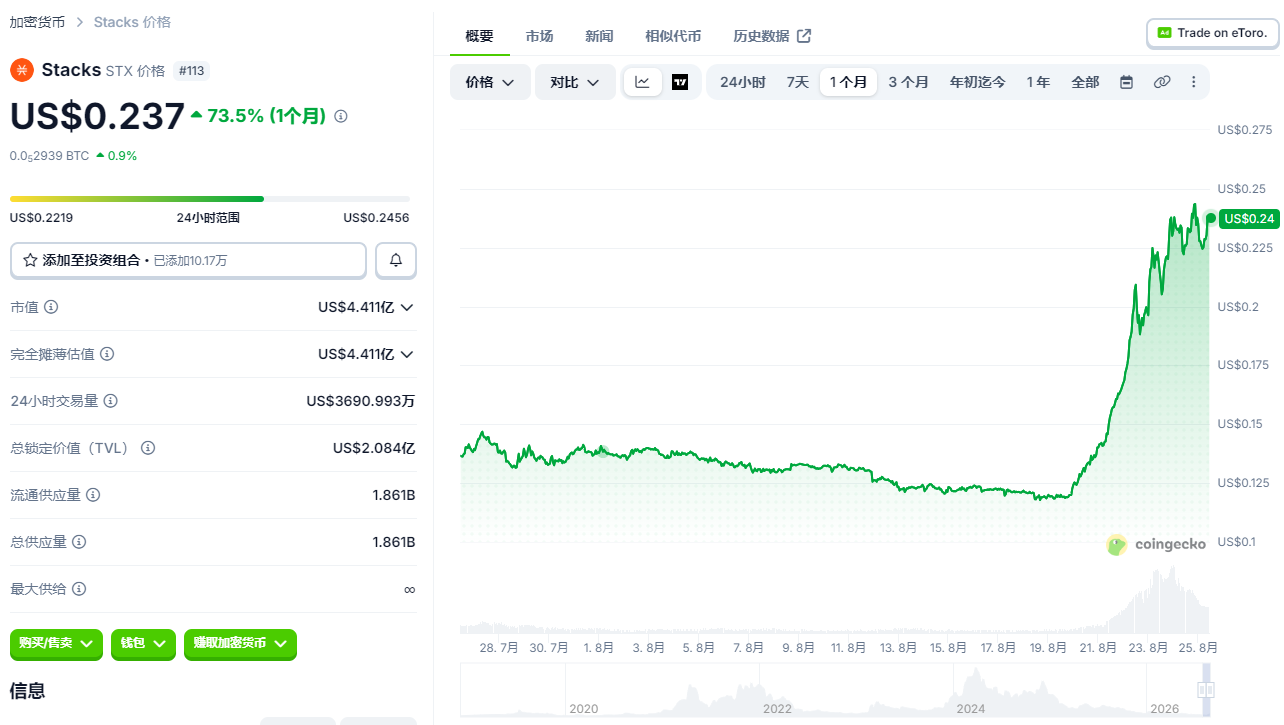Select 1个月 time range
This screenshot has width=1284, height=725.
848,82
